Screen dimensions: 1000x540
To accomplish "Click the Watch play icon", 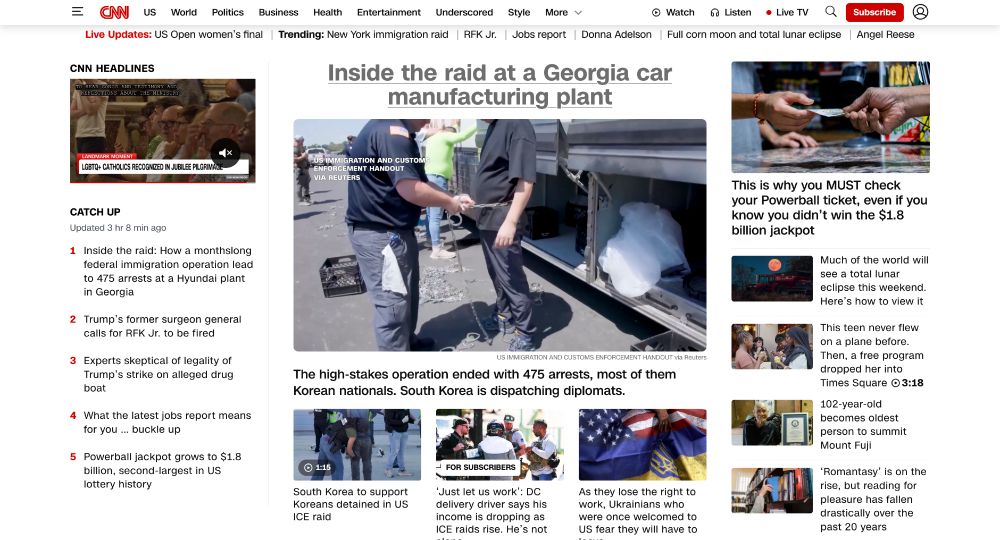I will tap(656, 12).
